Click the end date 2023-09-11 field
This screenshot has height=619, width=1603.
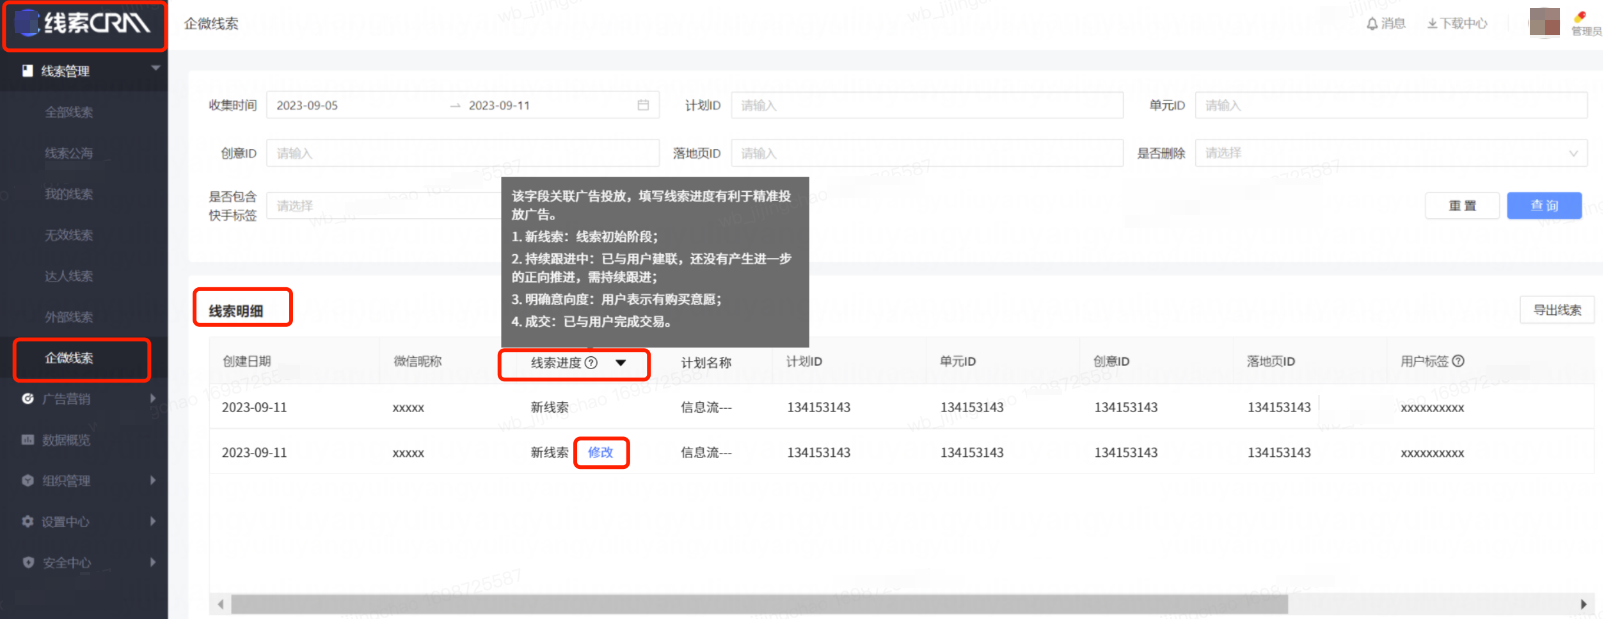[x=499, y=105]
